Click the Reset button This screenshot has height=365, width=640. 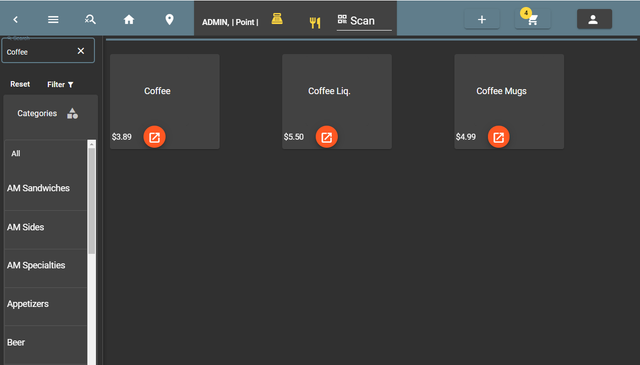coord(20,84)
